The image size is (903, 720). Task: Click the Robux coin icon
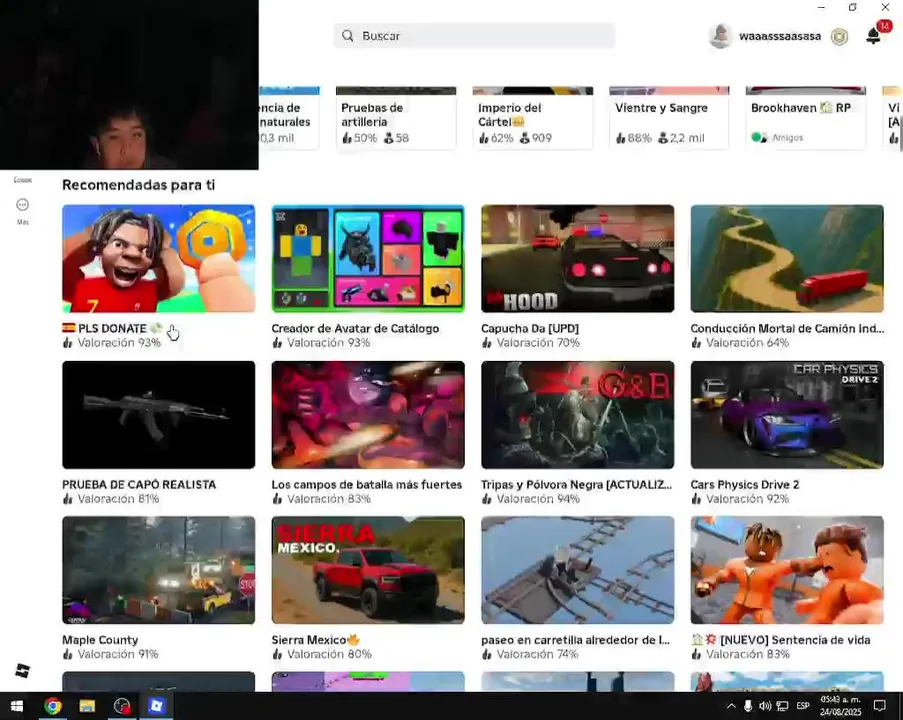(x=840, y=36)
